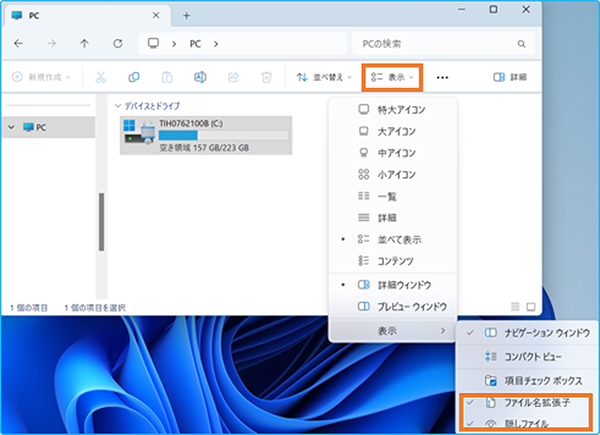Open the three-dot more options menu

click(442, 78)
